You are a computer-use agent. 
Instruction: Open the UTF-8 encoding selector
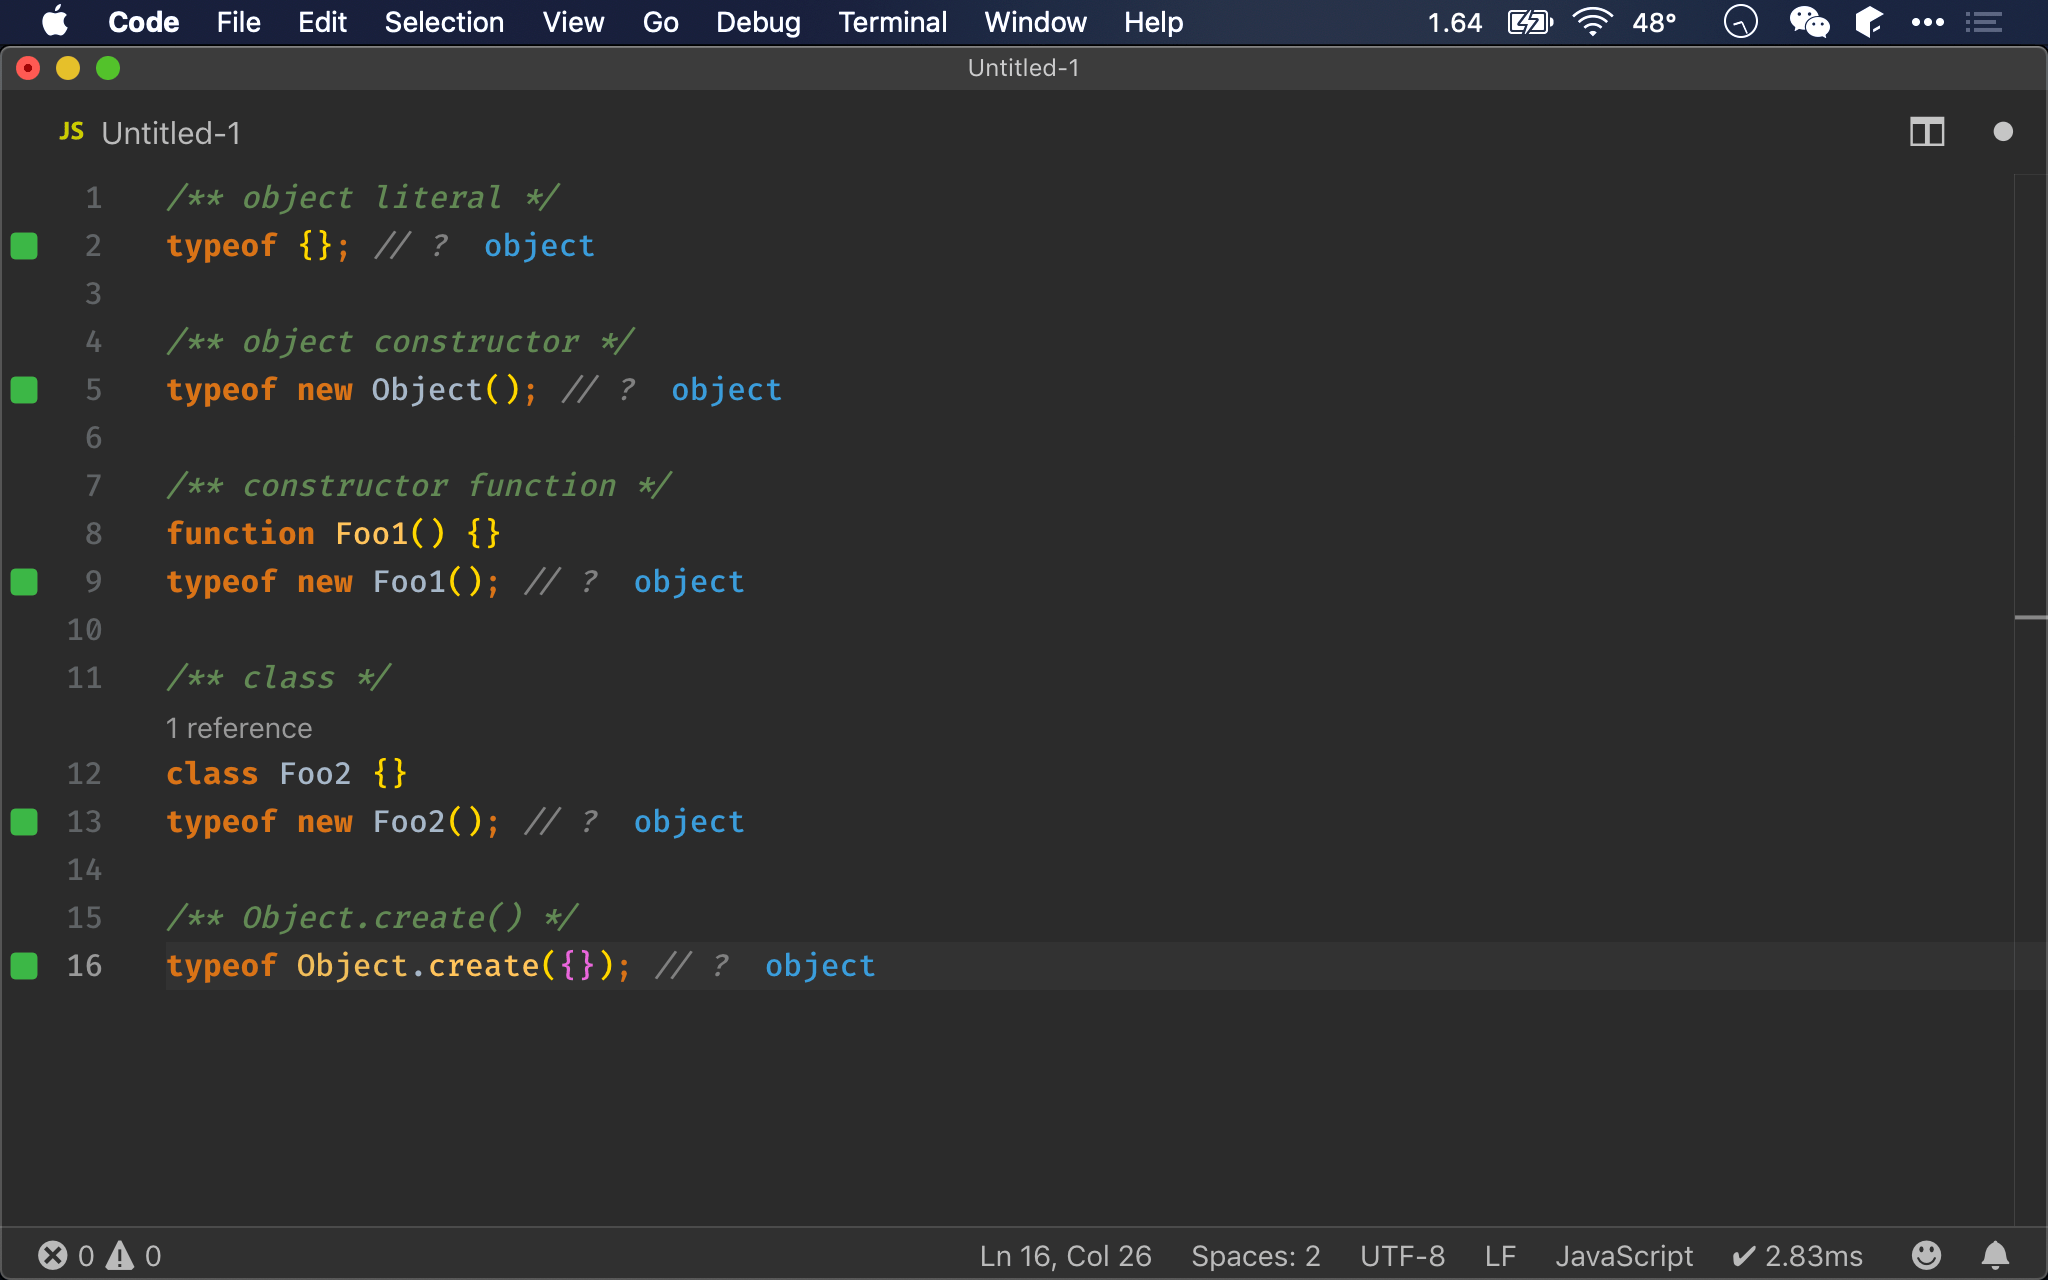(x=1402, y=1255)
